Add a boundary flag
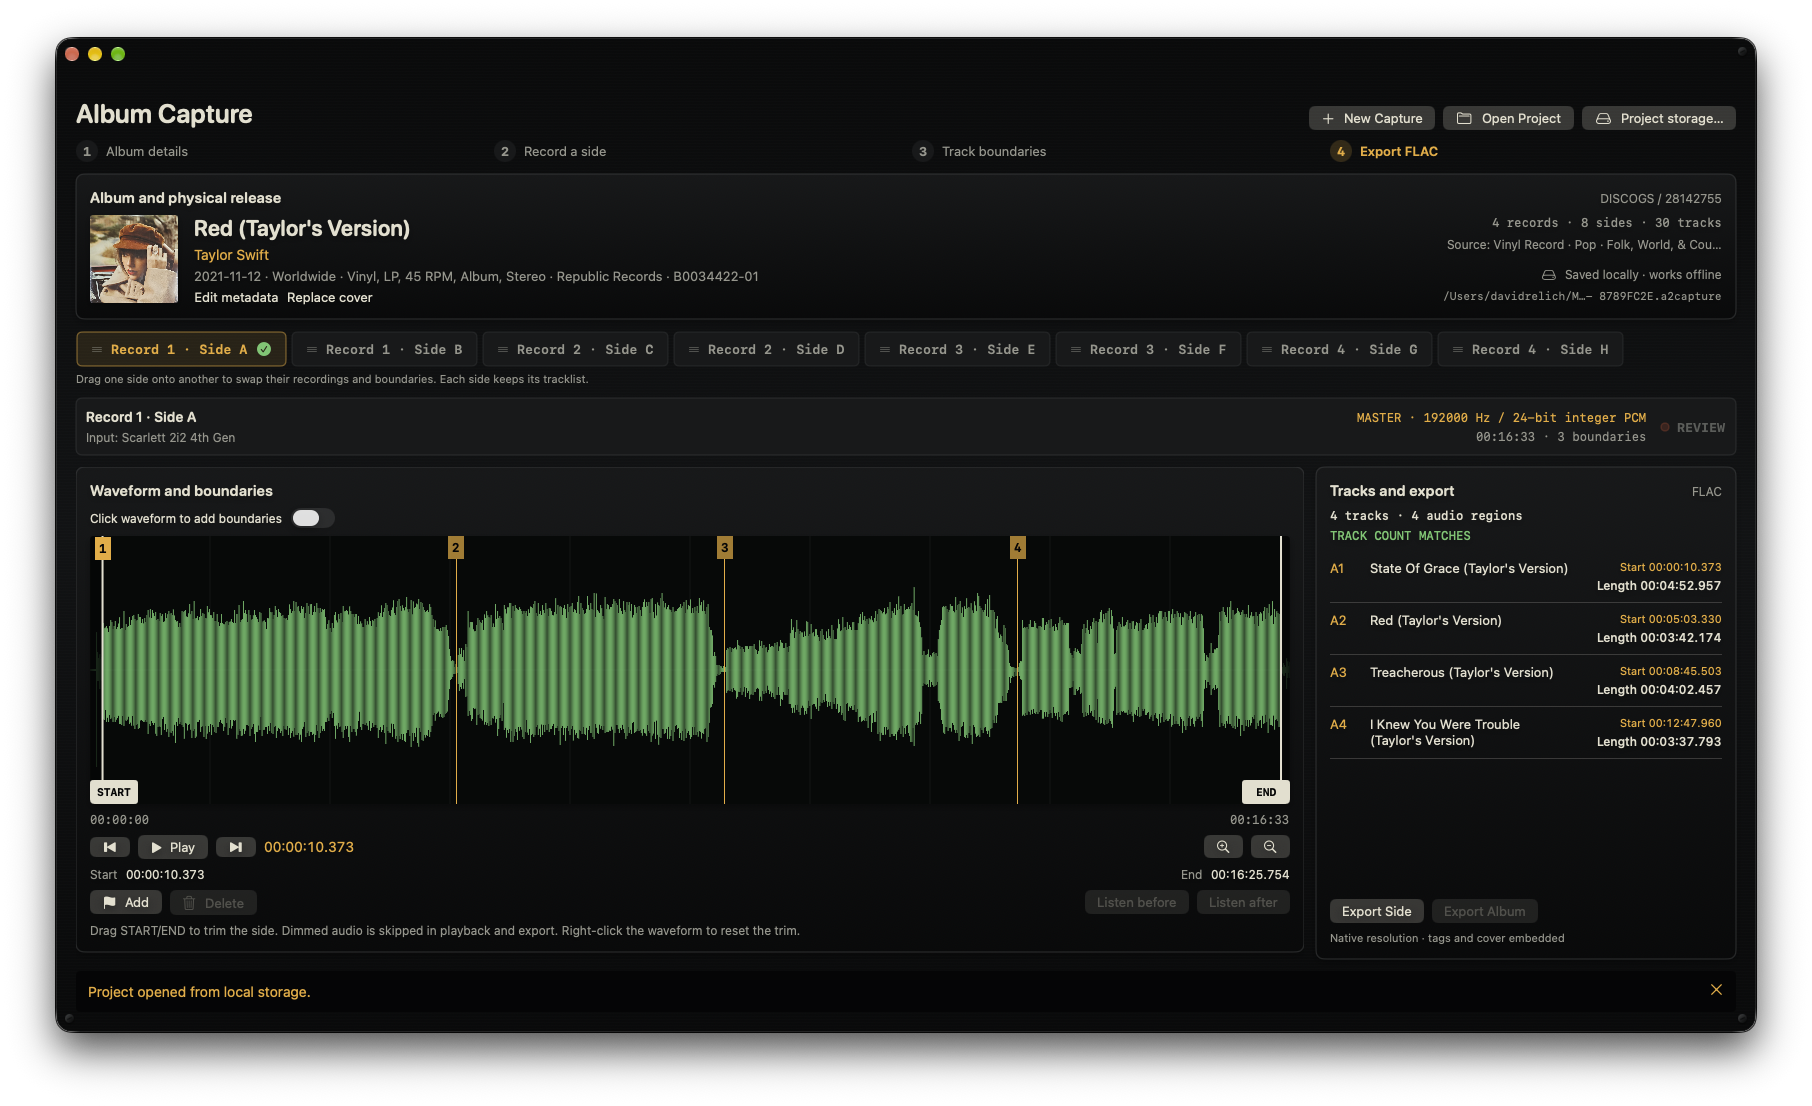The height and width of the screenshot is (1106, 1812). point(126,902)
